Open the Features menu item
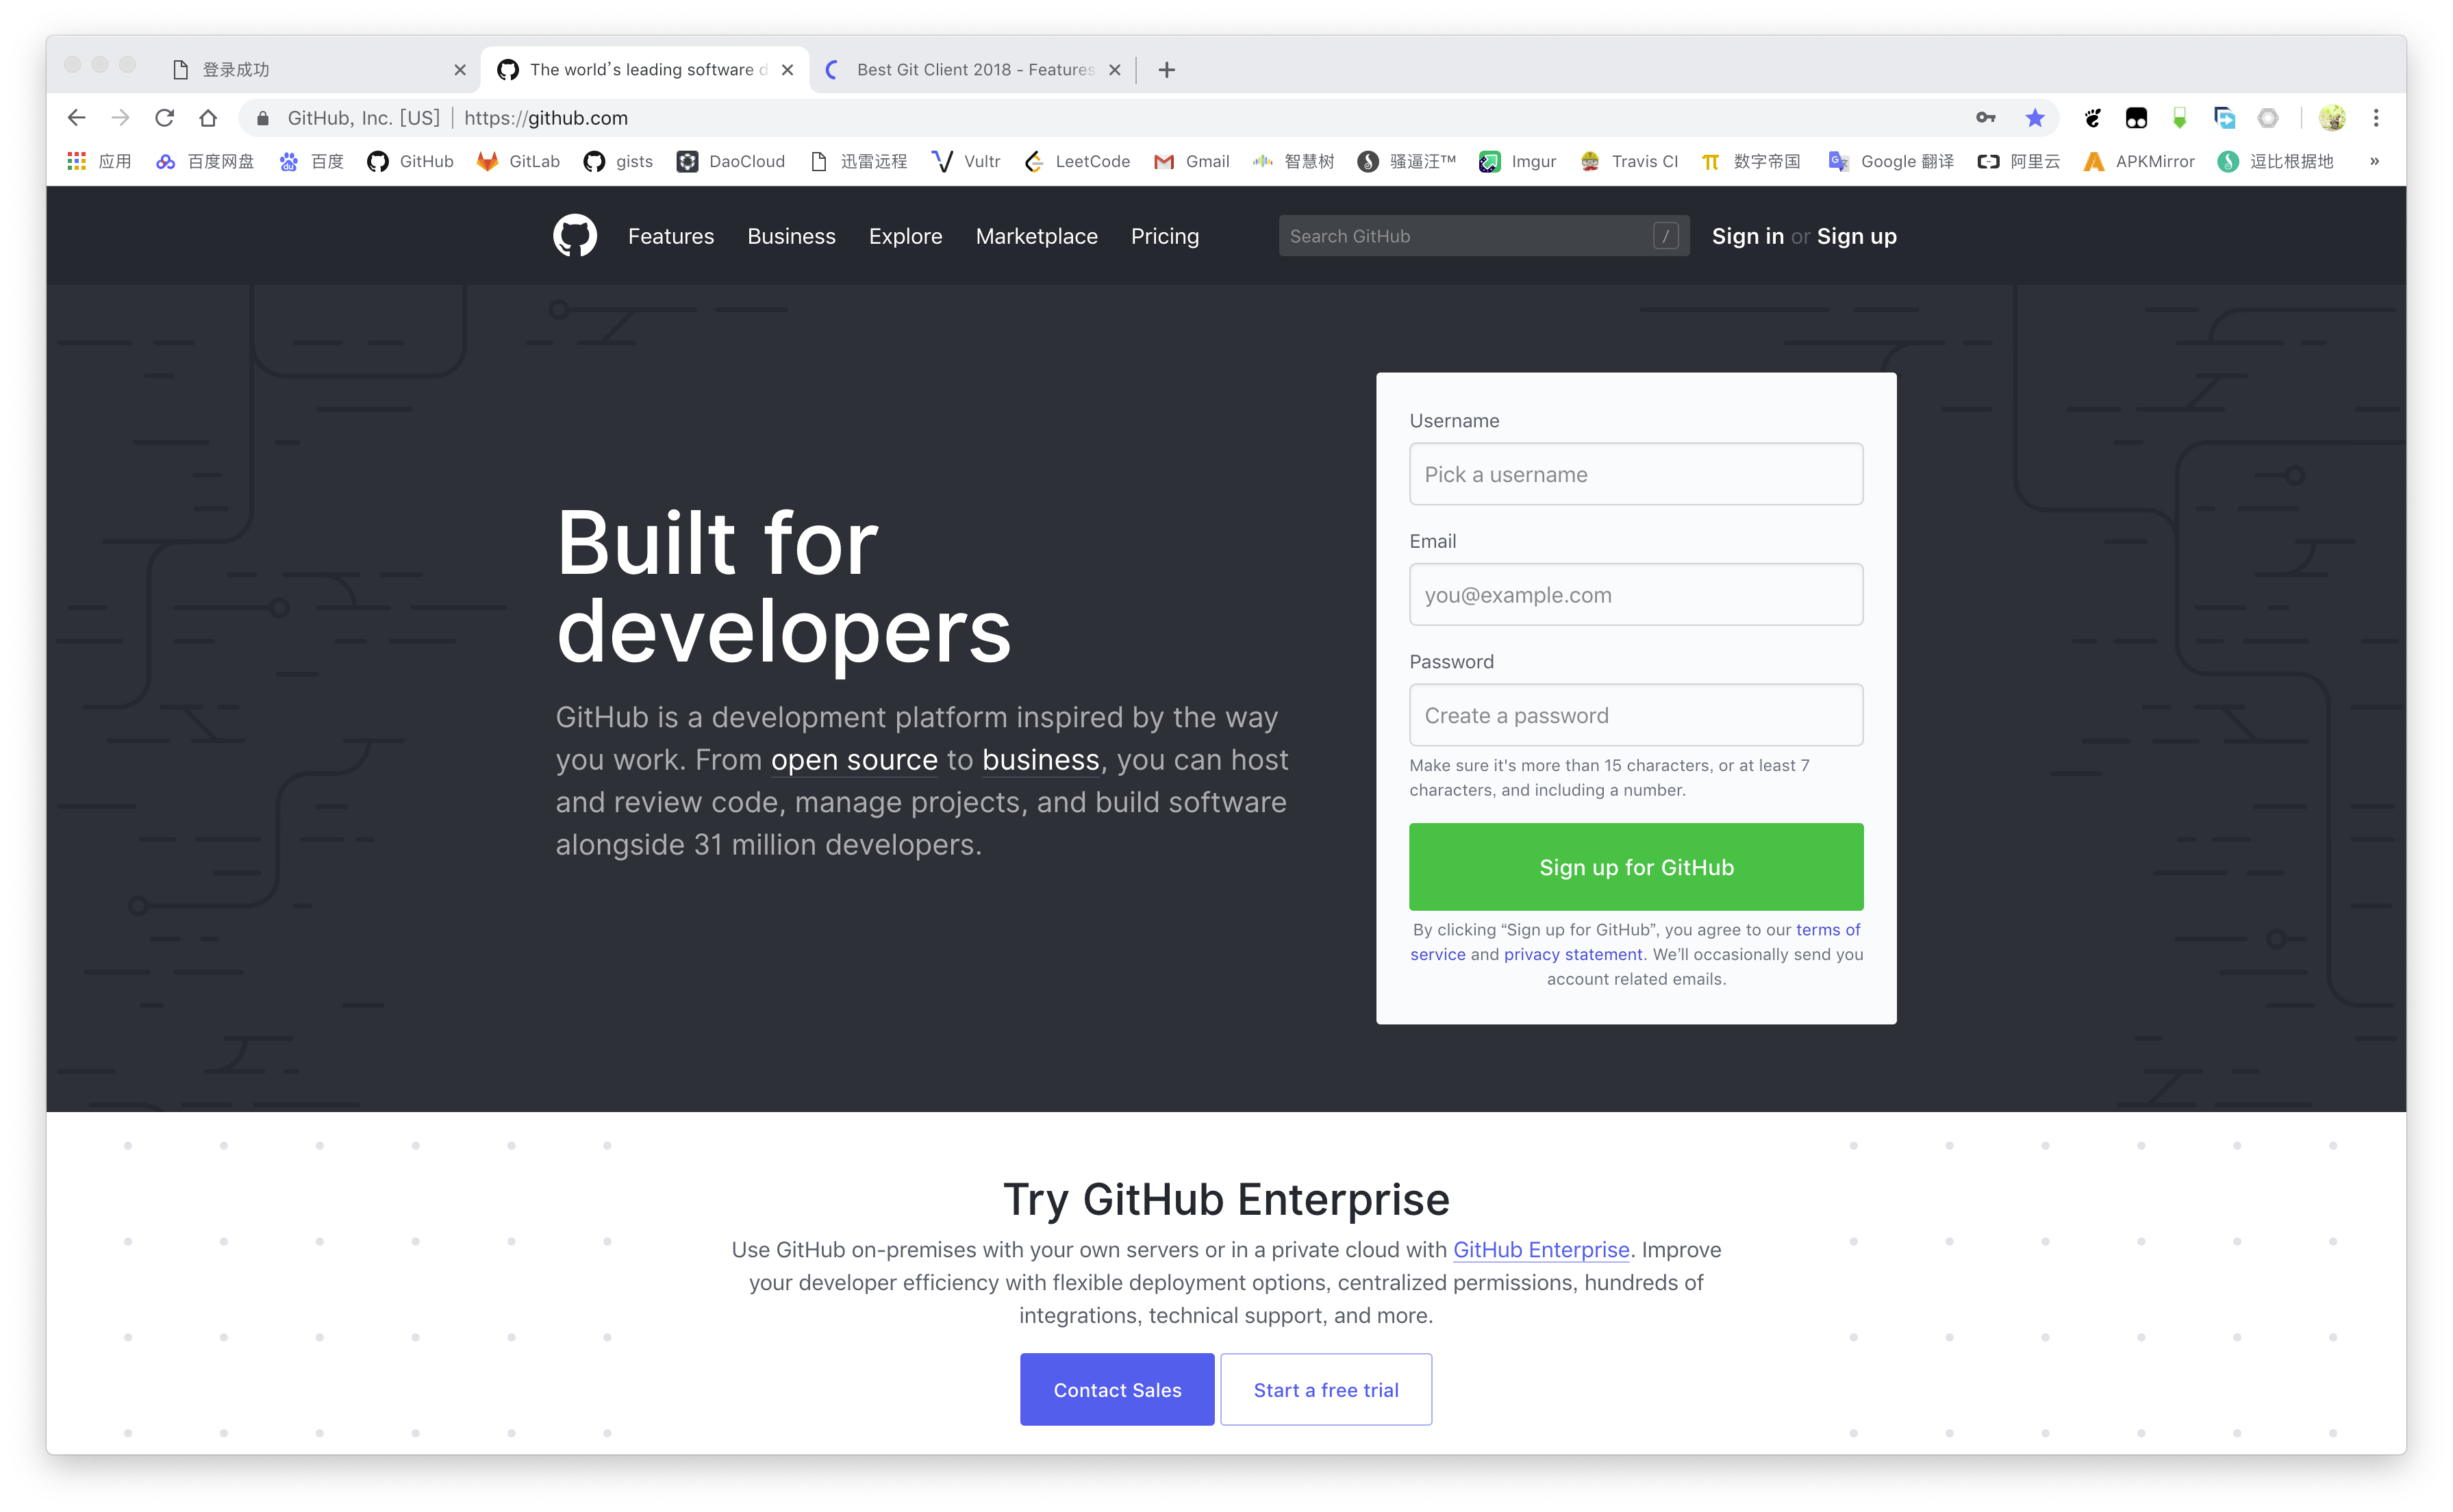The height and width of the screenshot is (1512, 2453). pos(671,235)
